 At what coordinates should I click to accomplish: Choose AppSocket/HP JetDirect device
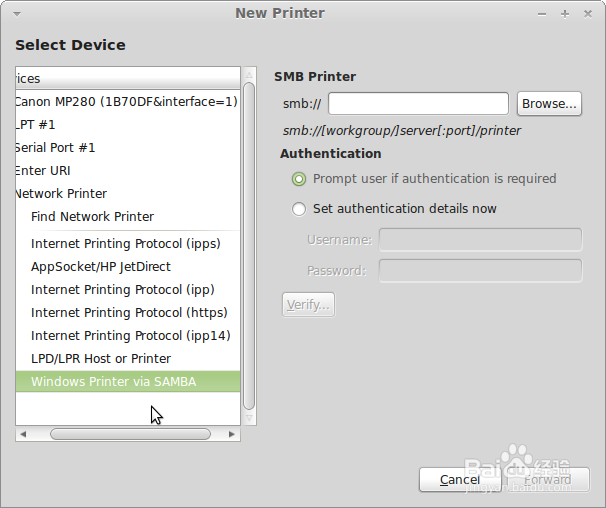(x=100, y=267)
